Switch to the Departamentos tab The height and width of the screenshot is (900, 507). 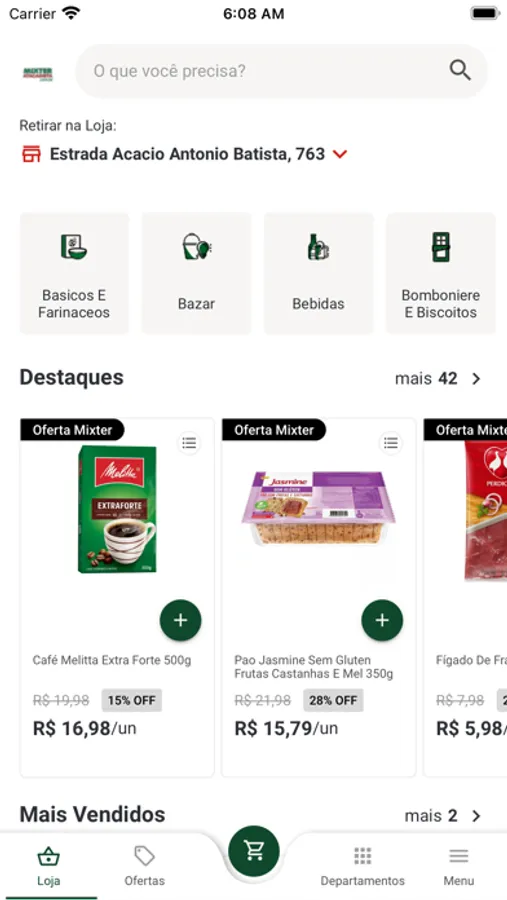(362, 866)
